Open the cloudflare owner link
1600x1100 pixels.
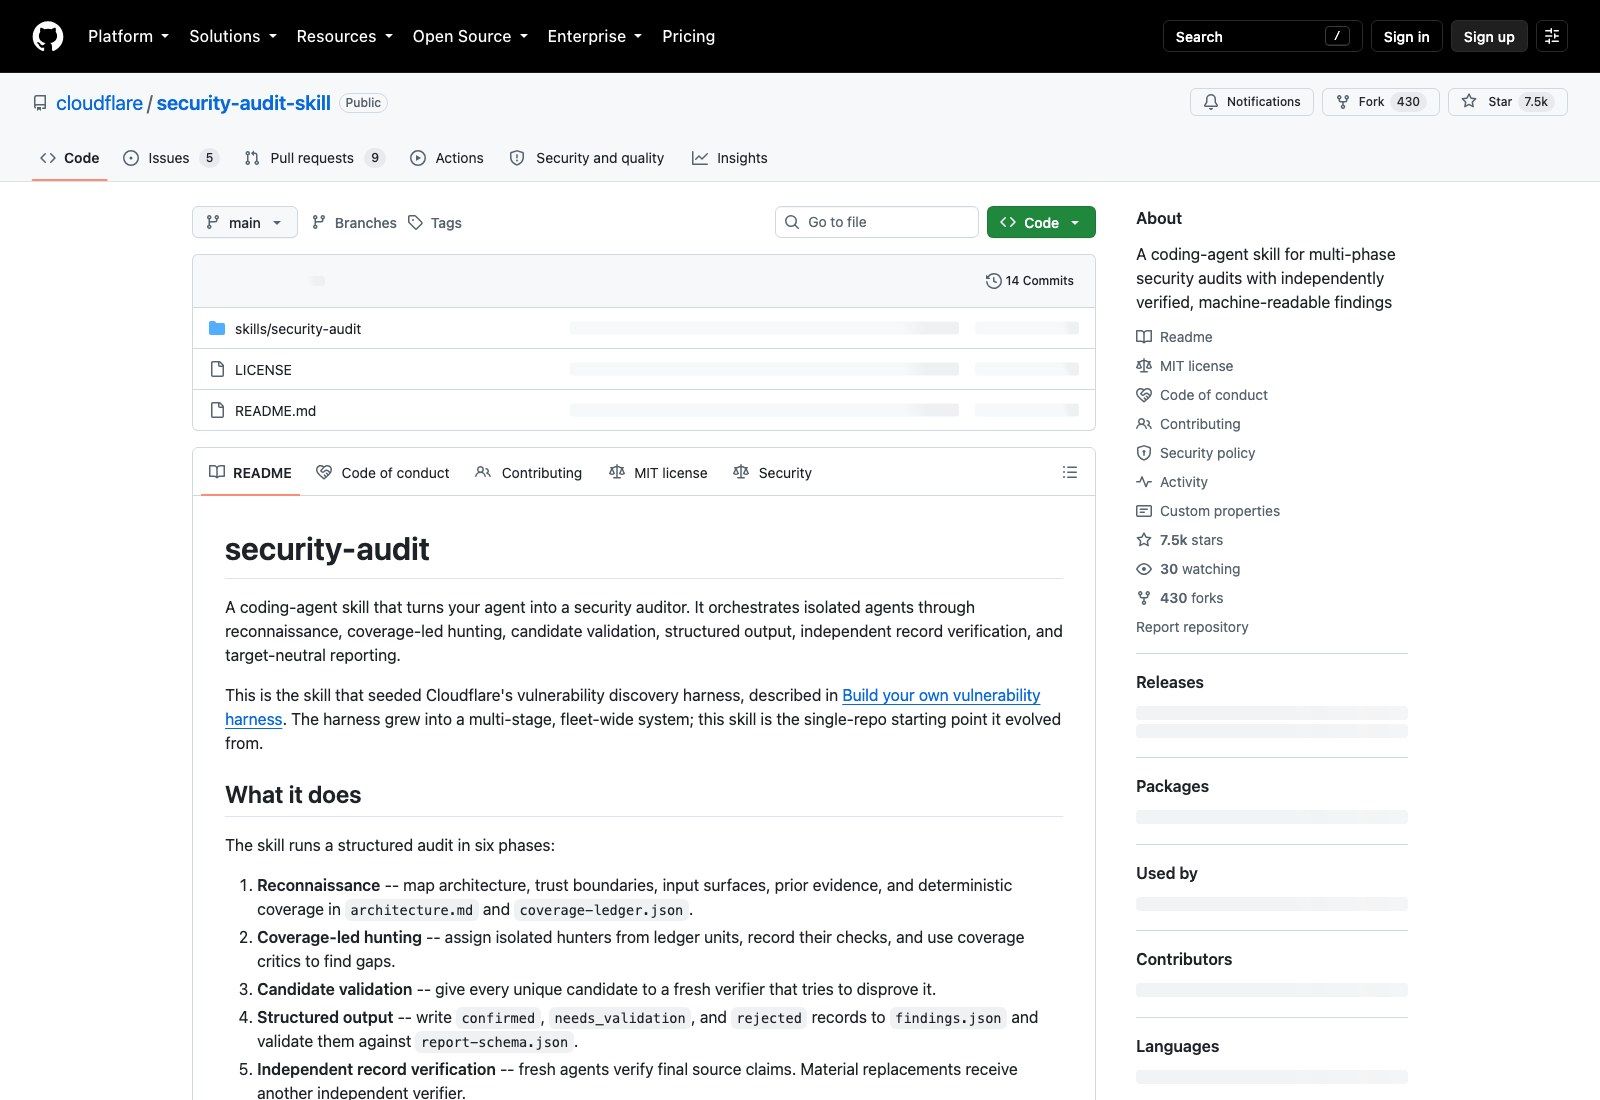point(99,103)
